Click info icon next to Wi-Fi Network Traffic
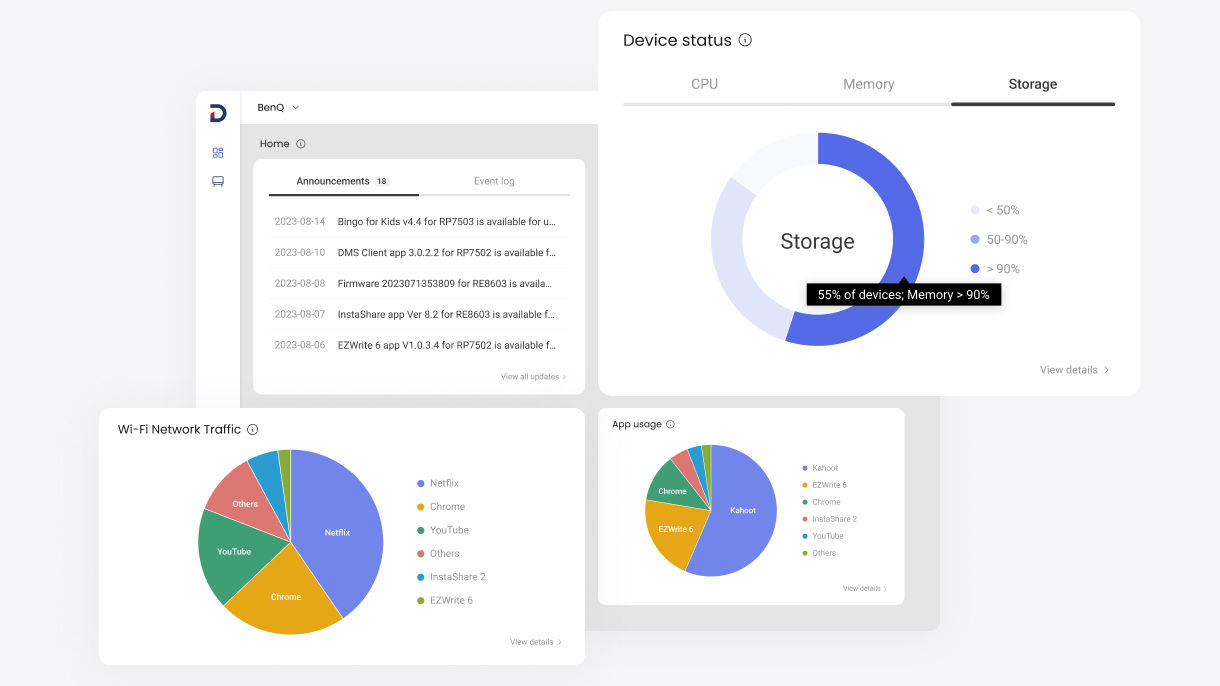The height and width of the screenshot is (686, 1220). pos(253,430)
